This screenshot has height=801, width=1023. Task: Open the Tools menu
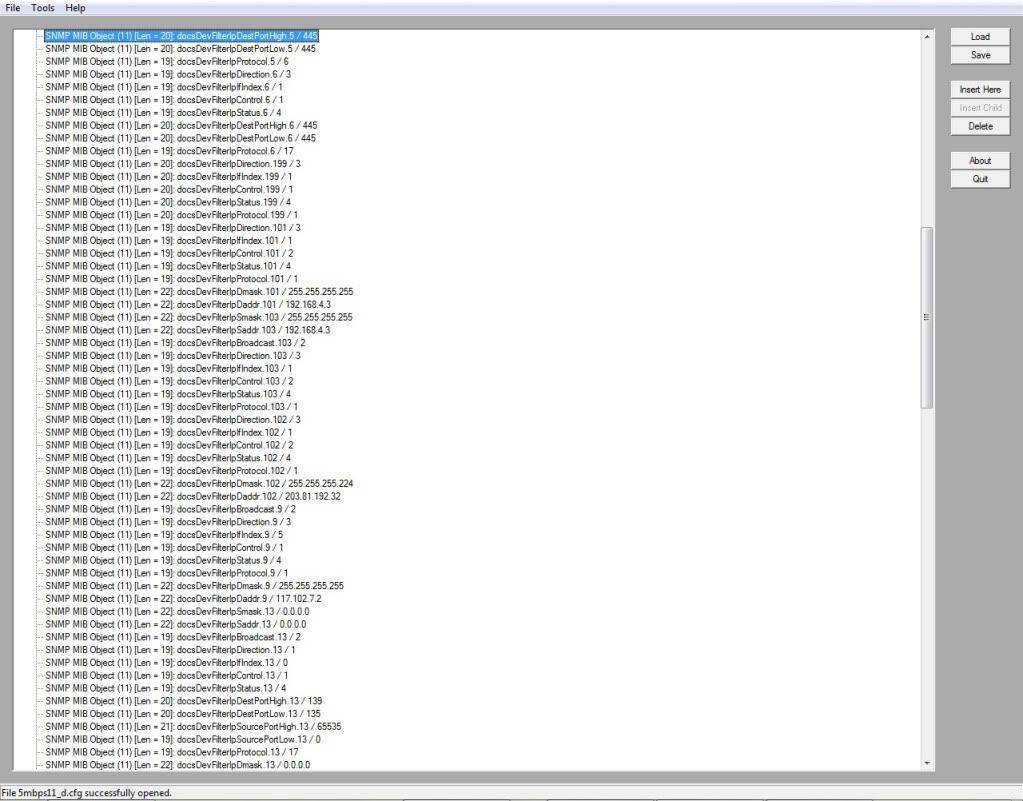point(42,8)
